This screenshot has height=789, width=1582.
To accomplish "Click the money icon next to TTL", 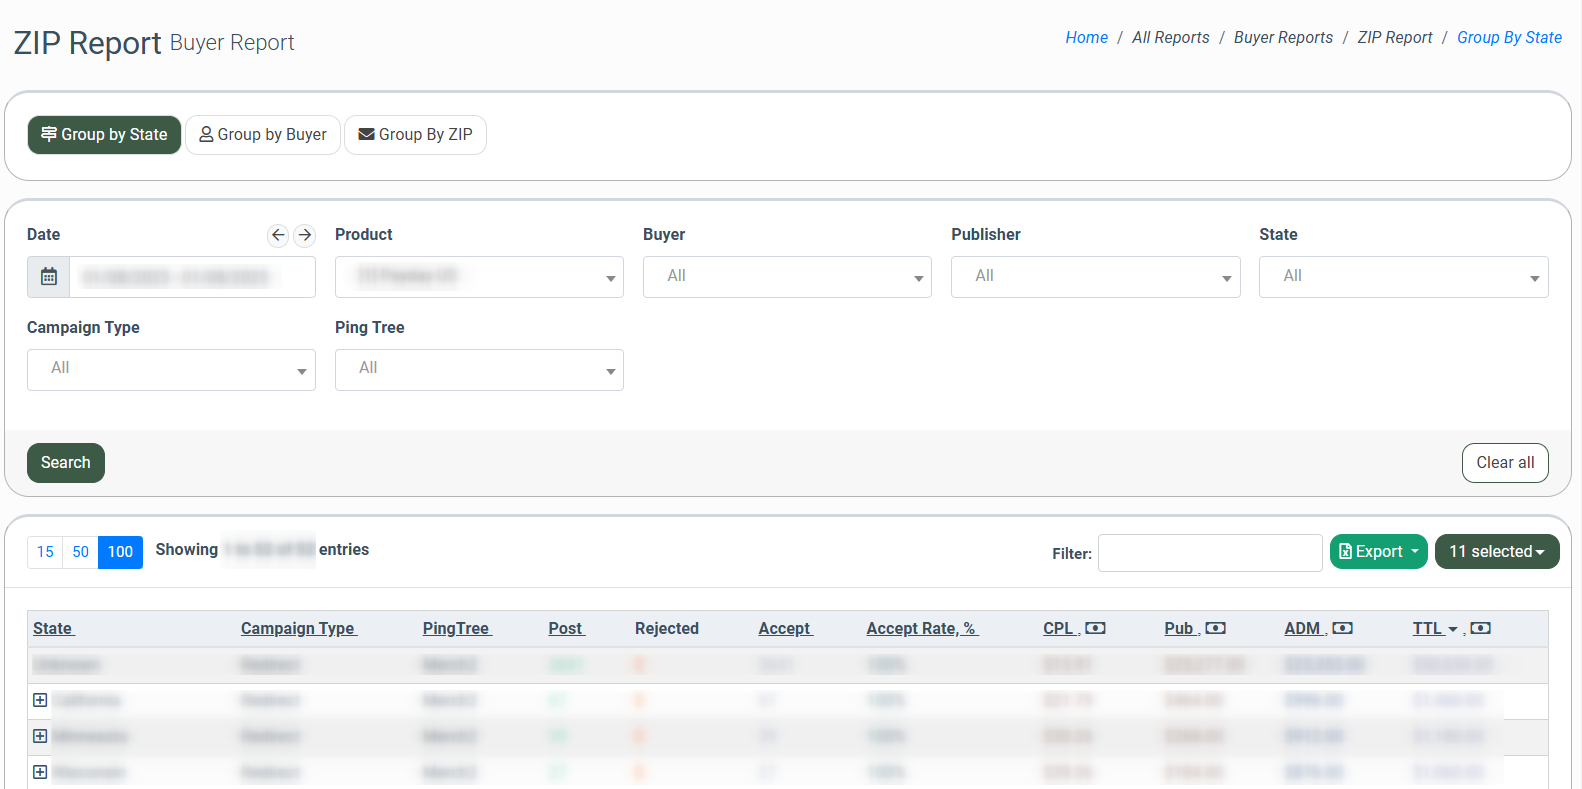I will (x=1481, y=628).
